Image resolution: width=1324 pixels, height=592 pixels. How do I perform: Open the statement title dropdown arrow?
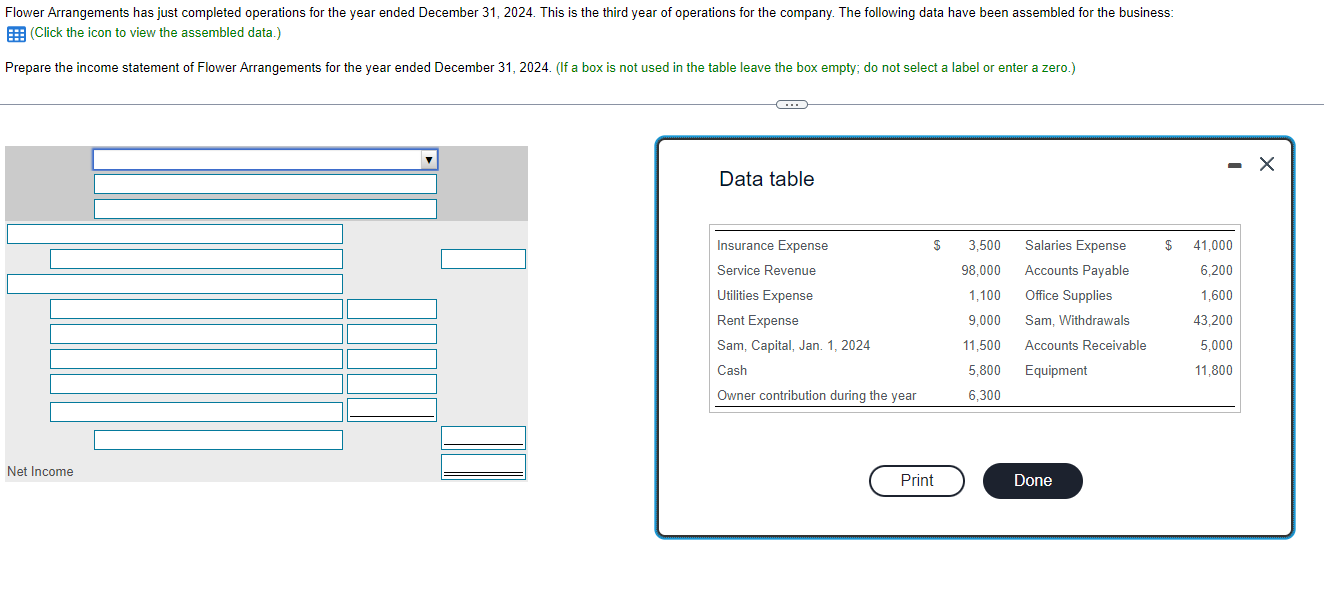[x=428, y=158]
